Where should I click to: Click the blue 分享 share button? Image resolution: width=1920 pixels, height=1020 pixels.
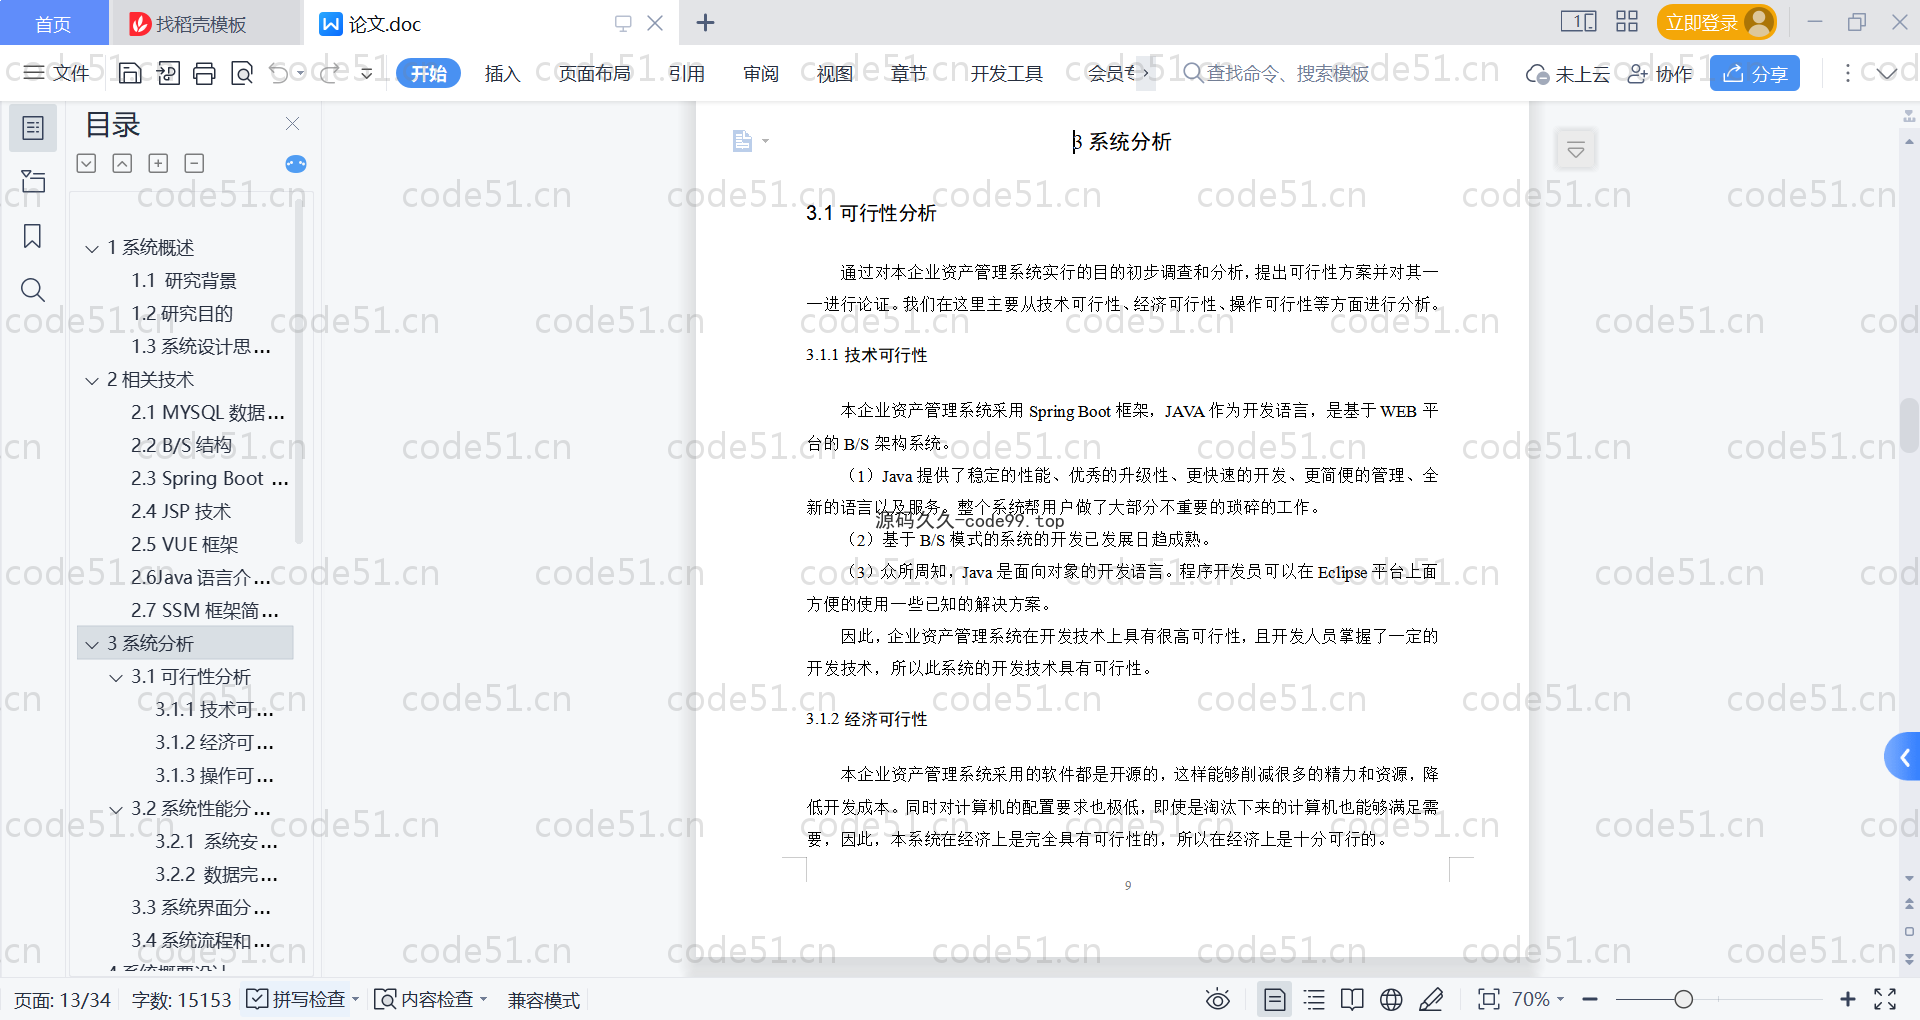click(1755, 73)
